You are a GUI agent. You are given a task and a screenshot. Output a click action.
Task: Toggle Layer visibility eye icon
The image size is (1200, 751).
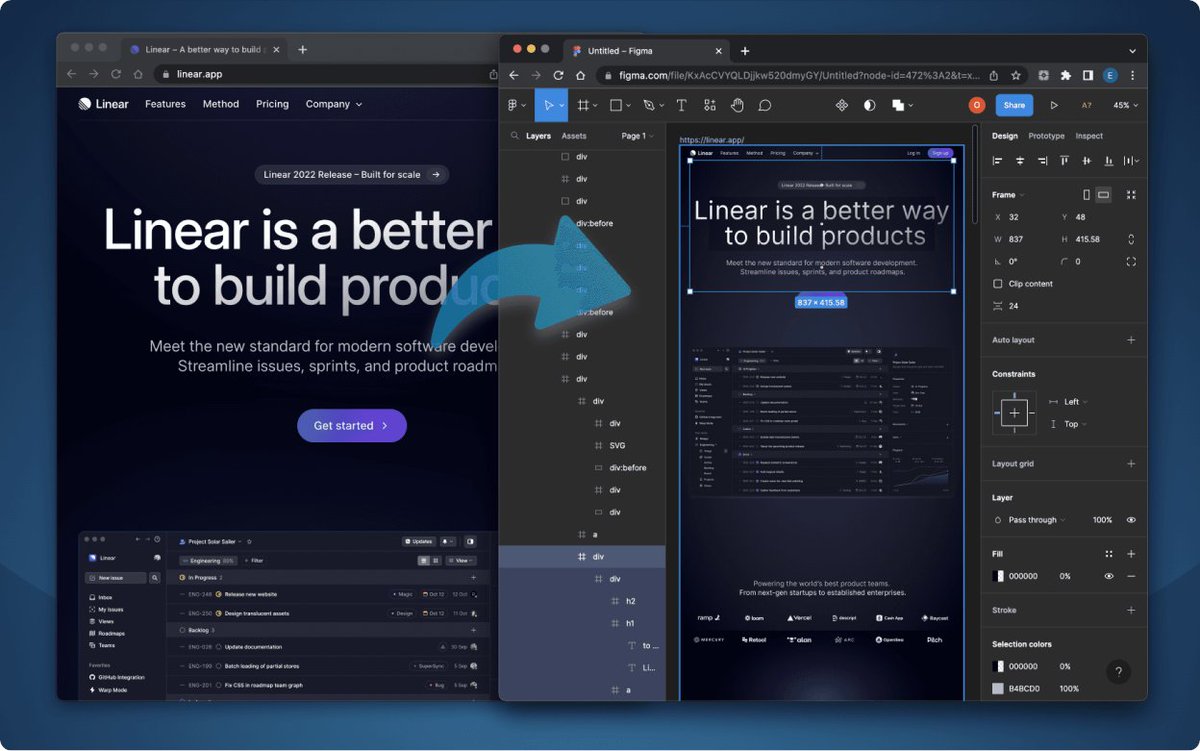[1131, 520]
